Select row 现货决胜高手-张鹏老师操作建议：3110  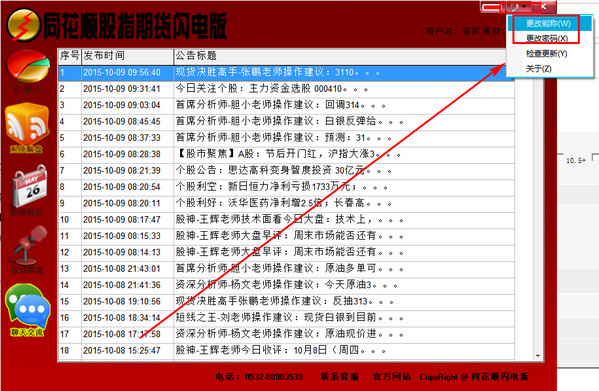coord(286,73)
